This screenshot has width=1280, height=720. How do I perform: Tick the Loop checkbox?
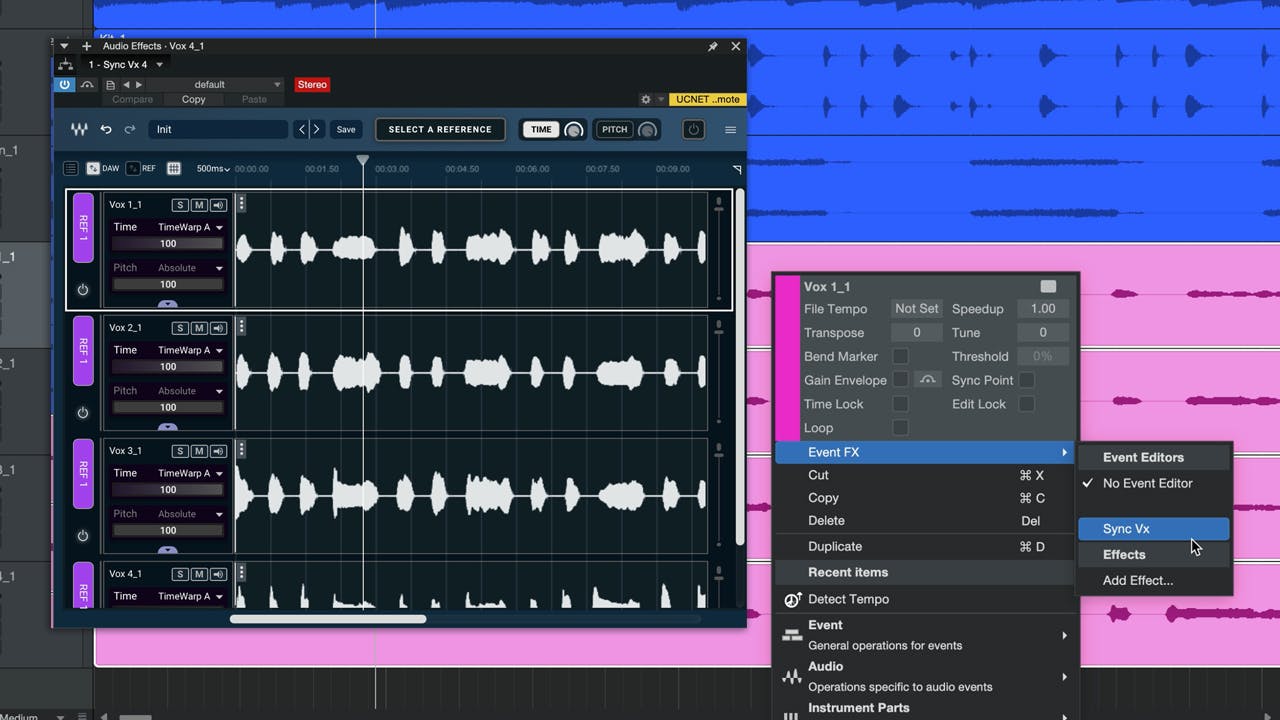click(x=900, y=428)
